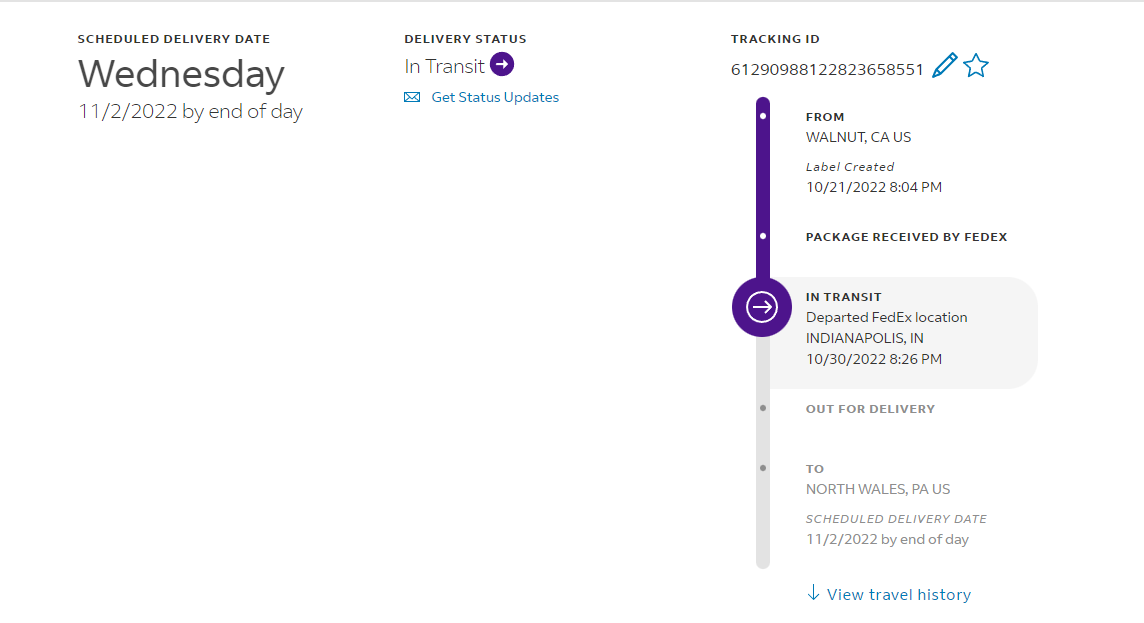1144x623 pixels.
Task: Click the From timeline dot
Action: 763,117
